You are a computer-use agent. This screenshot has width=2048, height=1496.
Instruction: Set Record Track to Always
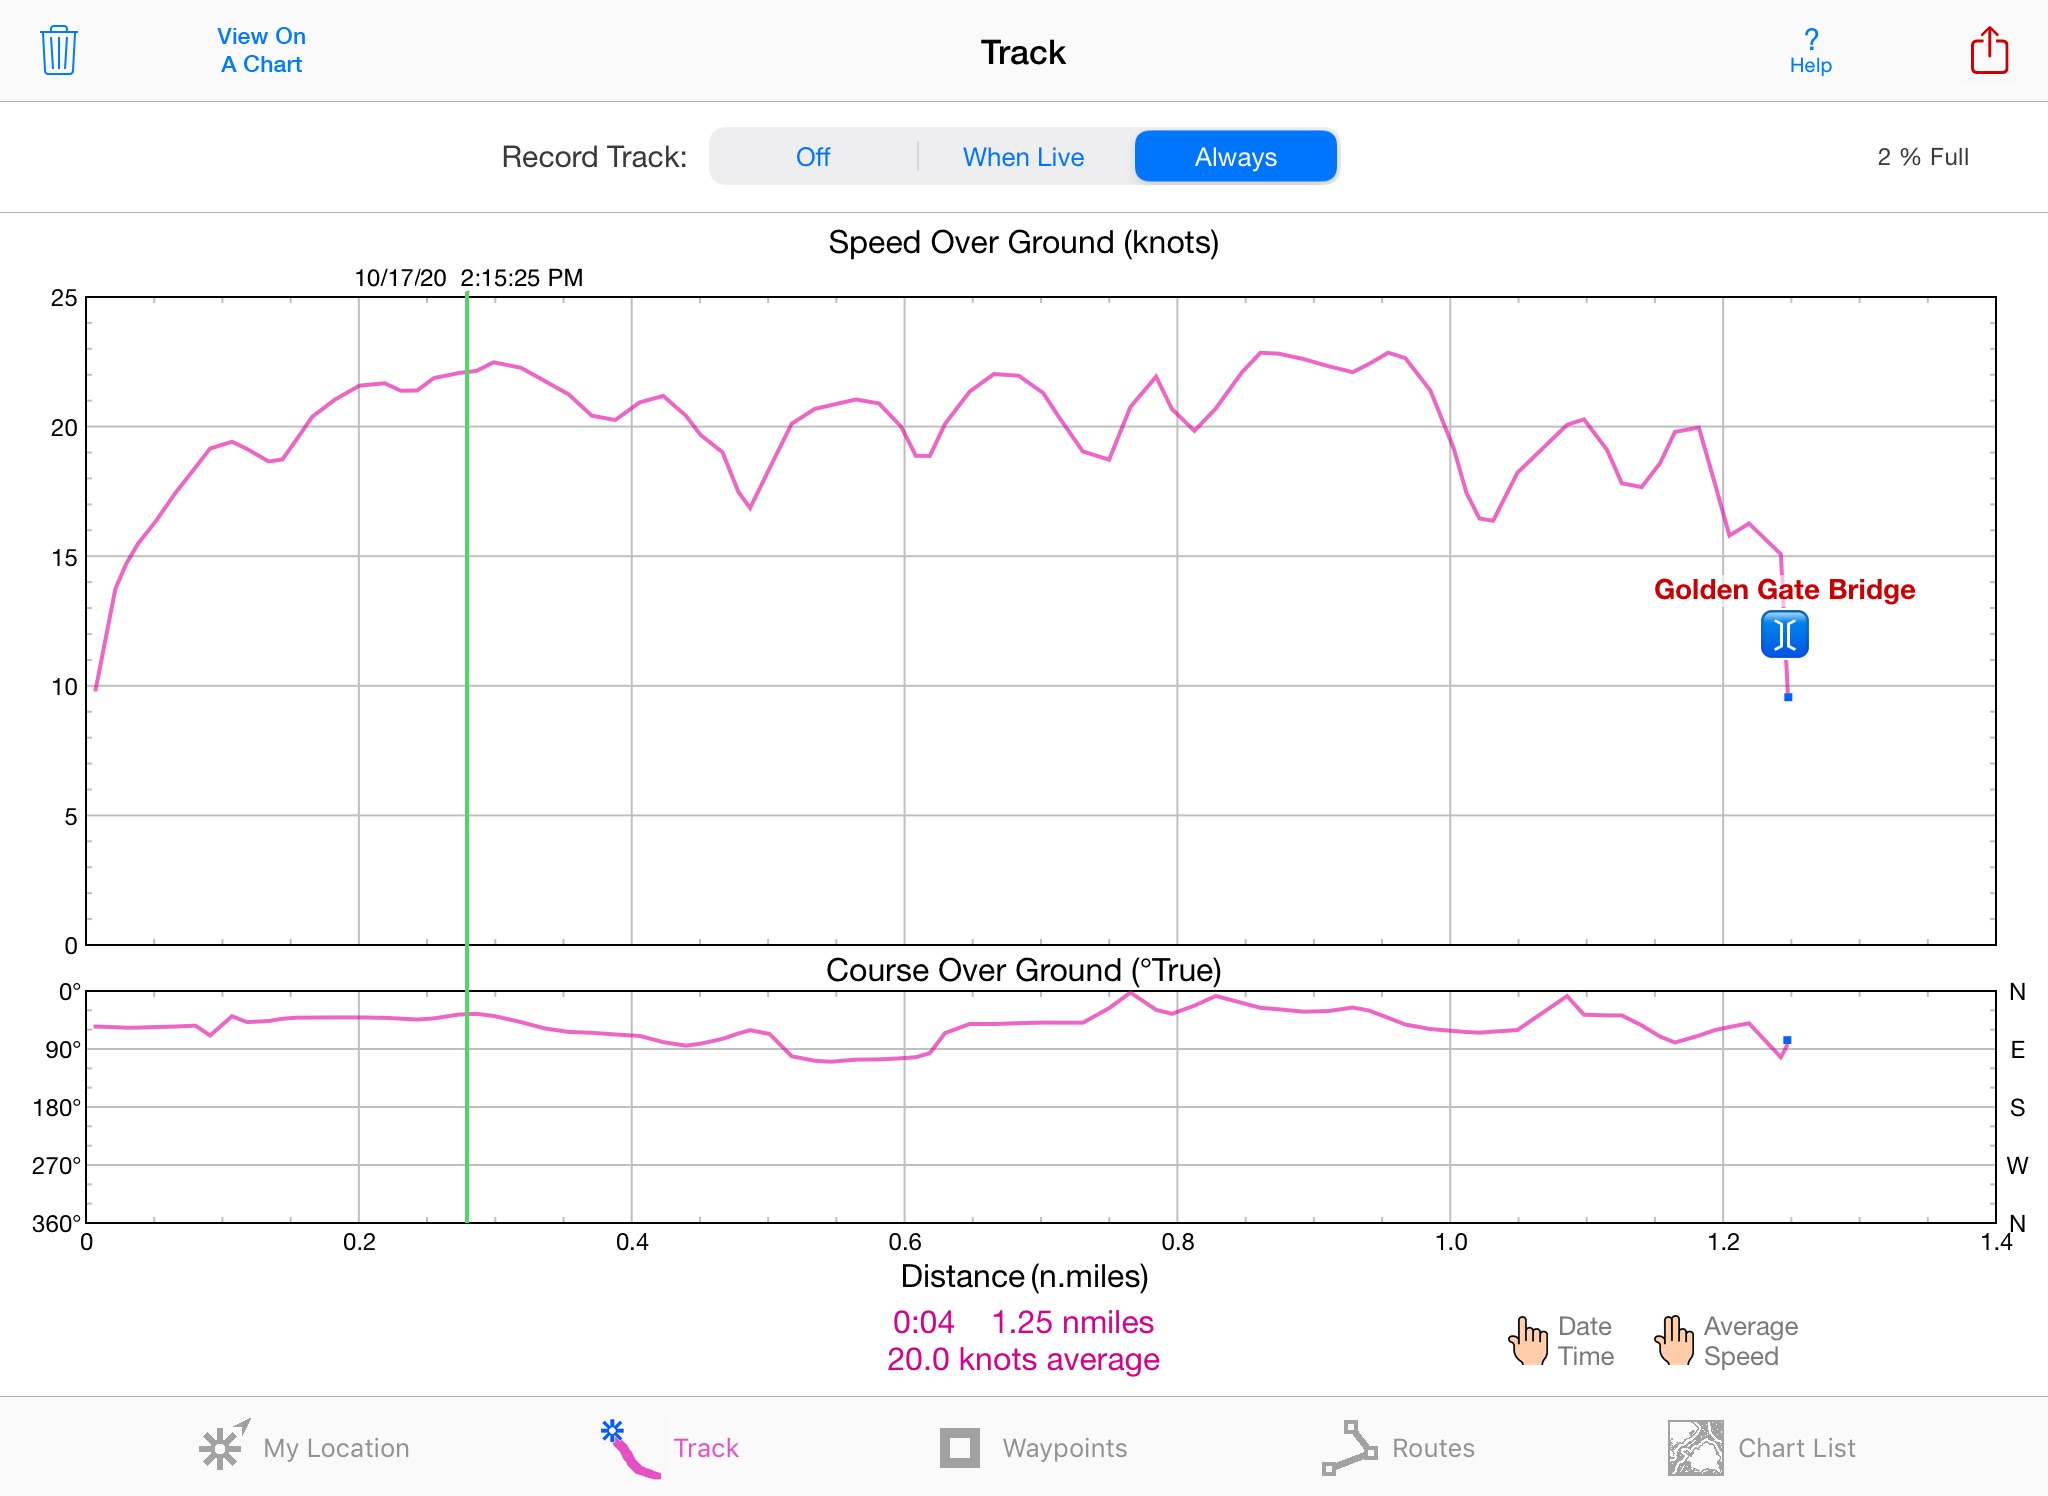(x=1235, y=157)
